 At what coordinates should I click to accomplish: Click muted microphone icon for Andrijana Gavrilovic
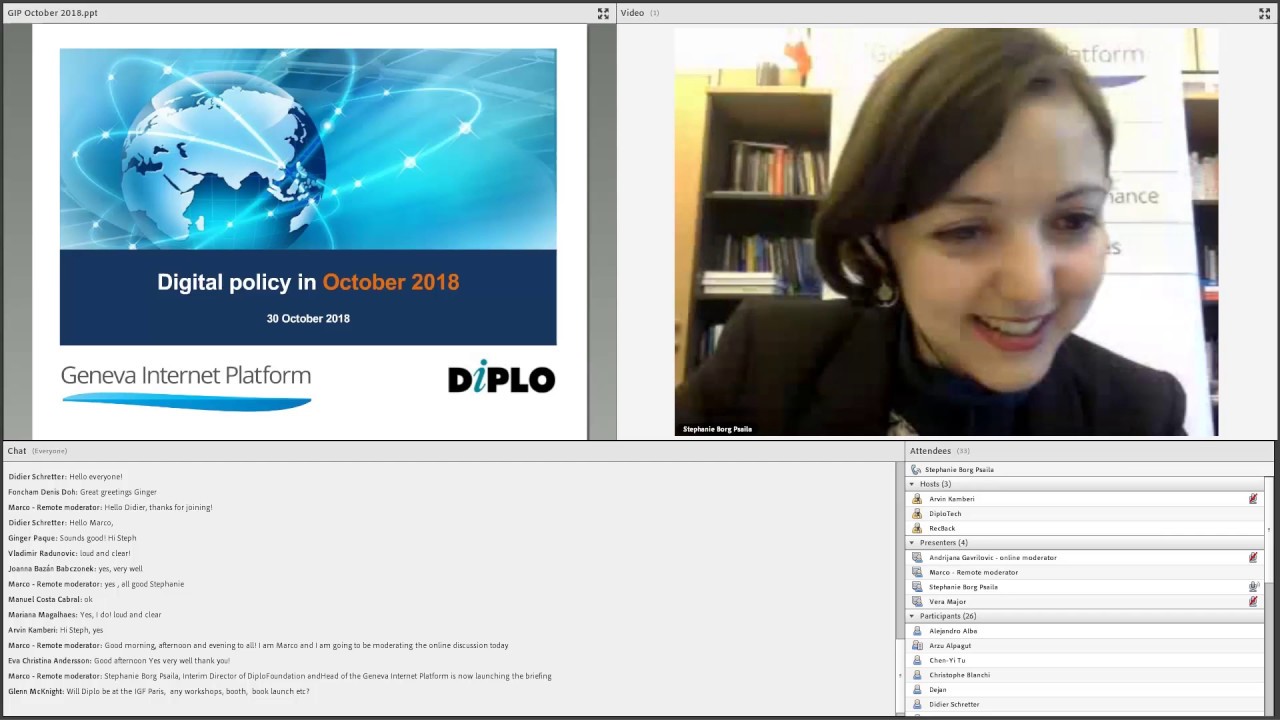[x=1253, y=558]
